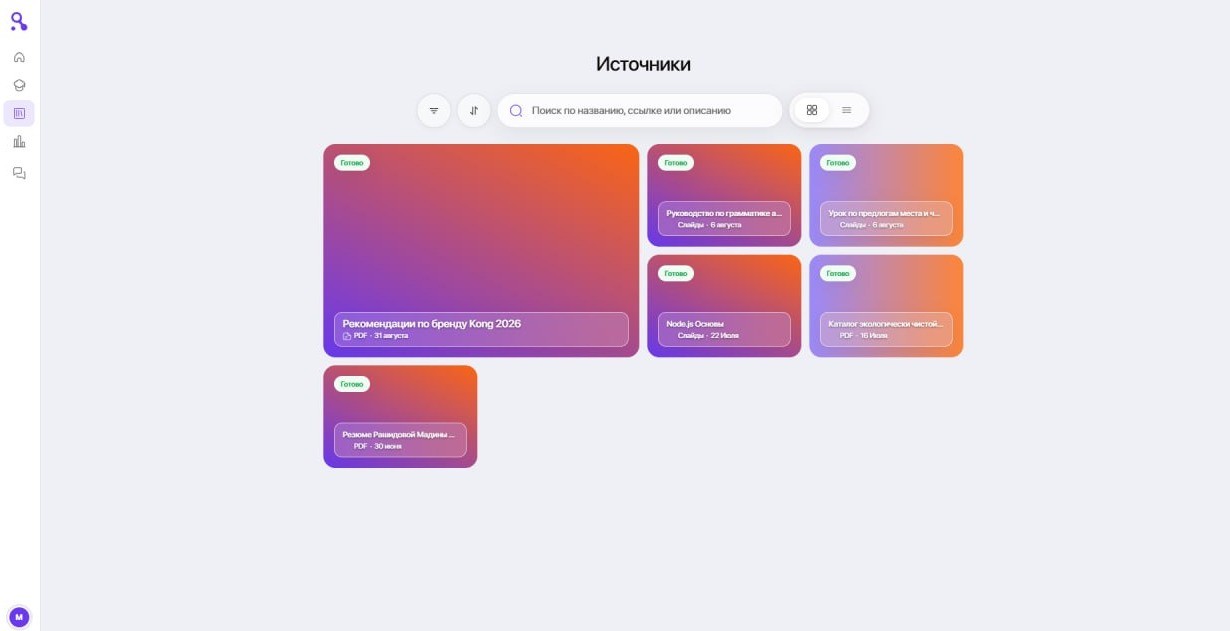Viewport: 1230px width, 631px height.
Task: Click the PDF file icon on Kong card
Action: tap(347, 336)
